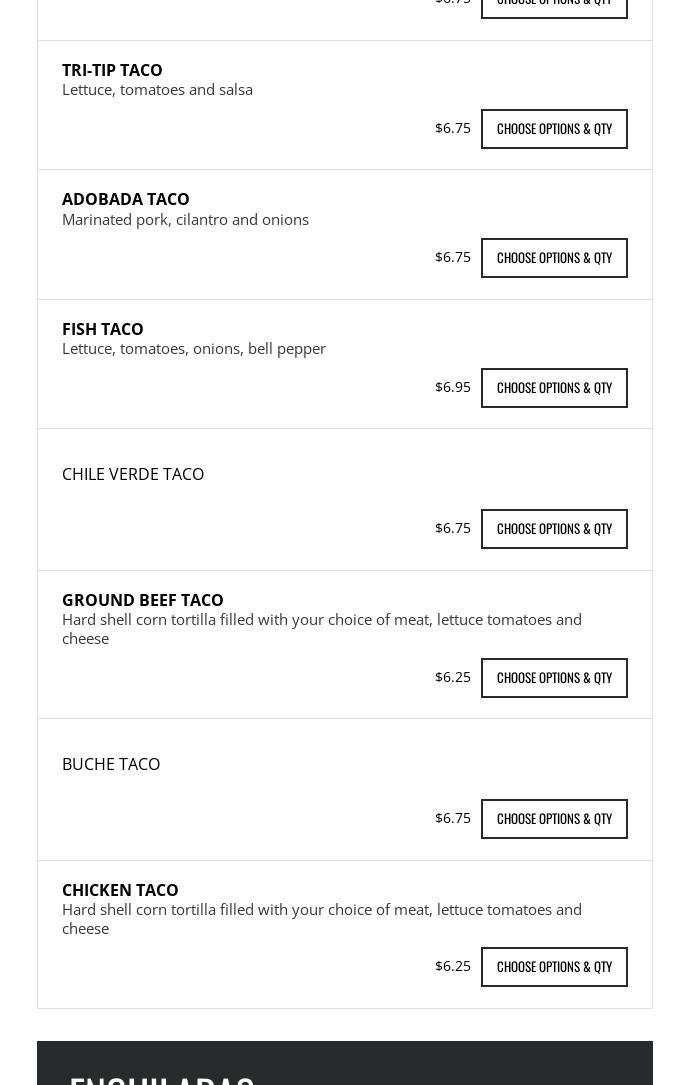
Task: Select the Buche Taco name
Action: (x=111, y=764)
